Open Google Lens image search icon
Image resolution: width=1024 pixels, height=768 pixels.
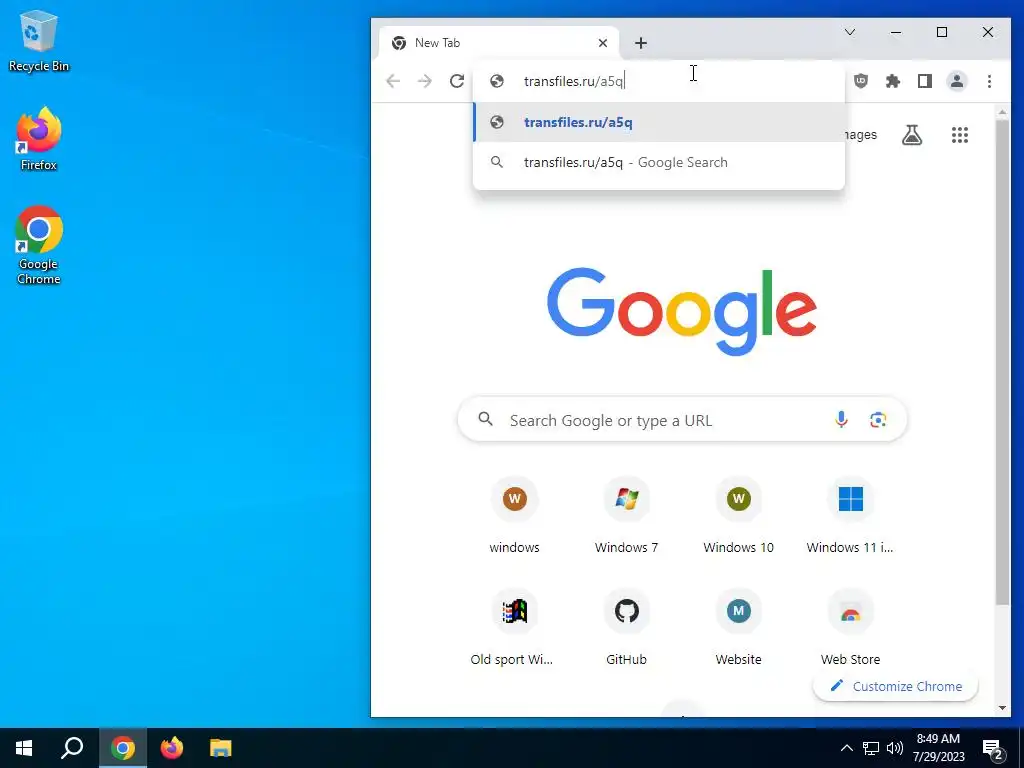pos(878,419)
